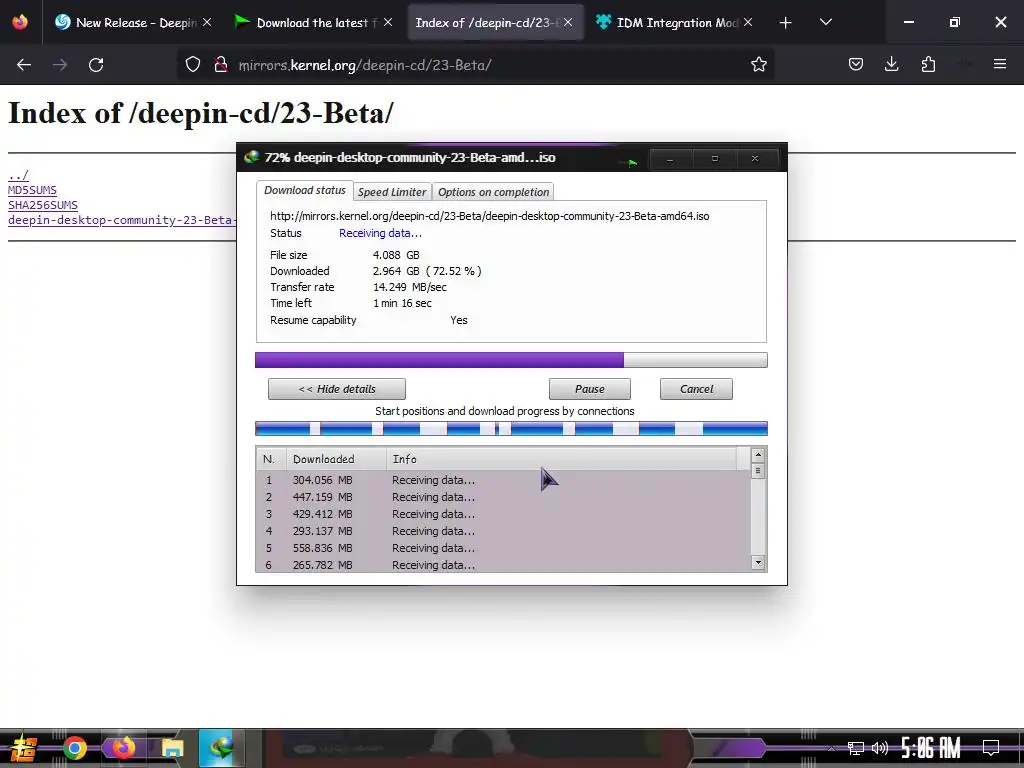1024x768 pixels.
Task: Reload the page with the refresh icon
Action: [x=96, y=65]
